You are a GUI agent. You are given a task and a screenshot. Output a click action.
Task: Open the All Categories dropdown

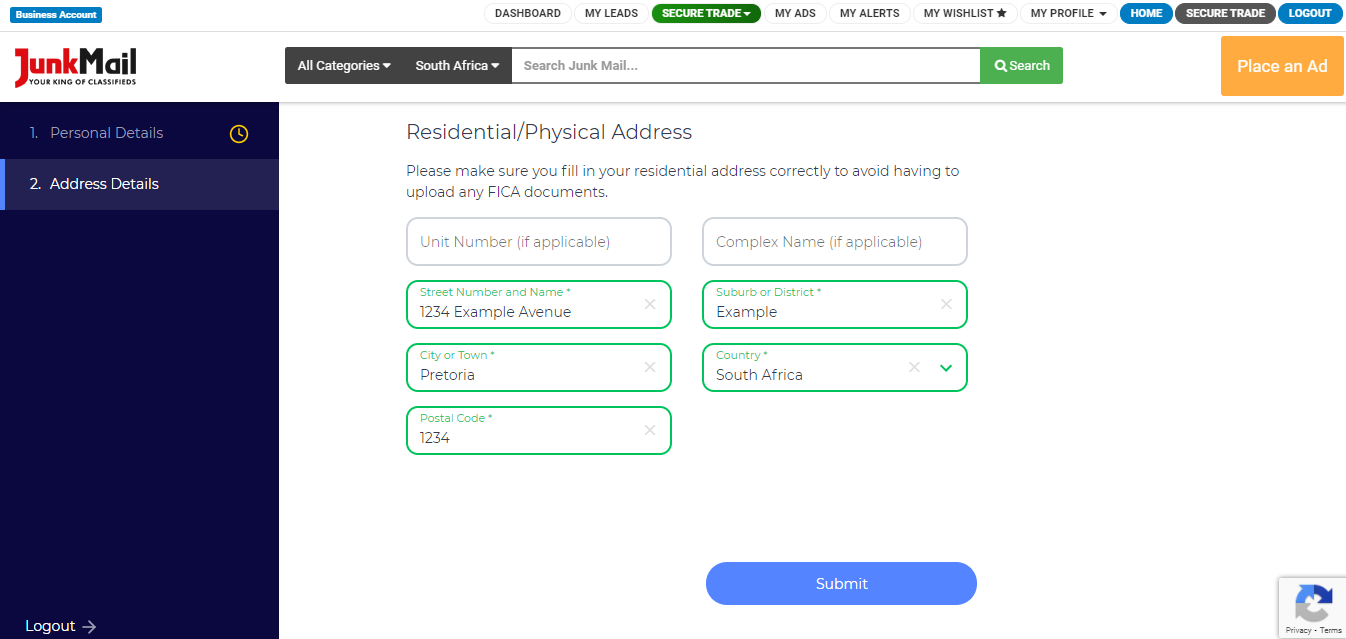tap(344, 66)
